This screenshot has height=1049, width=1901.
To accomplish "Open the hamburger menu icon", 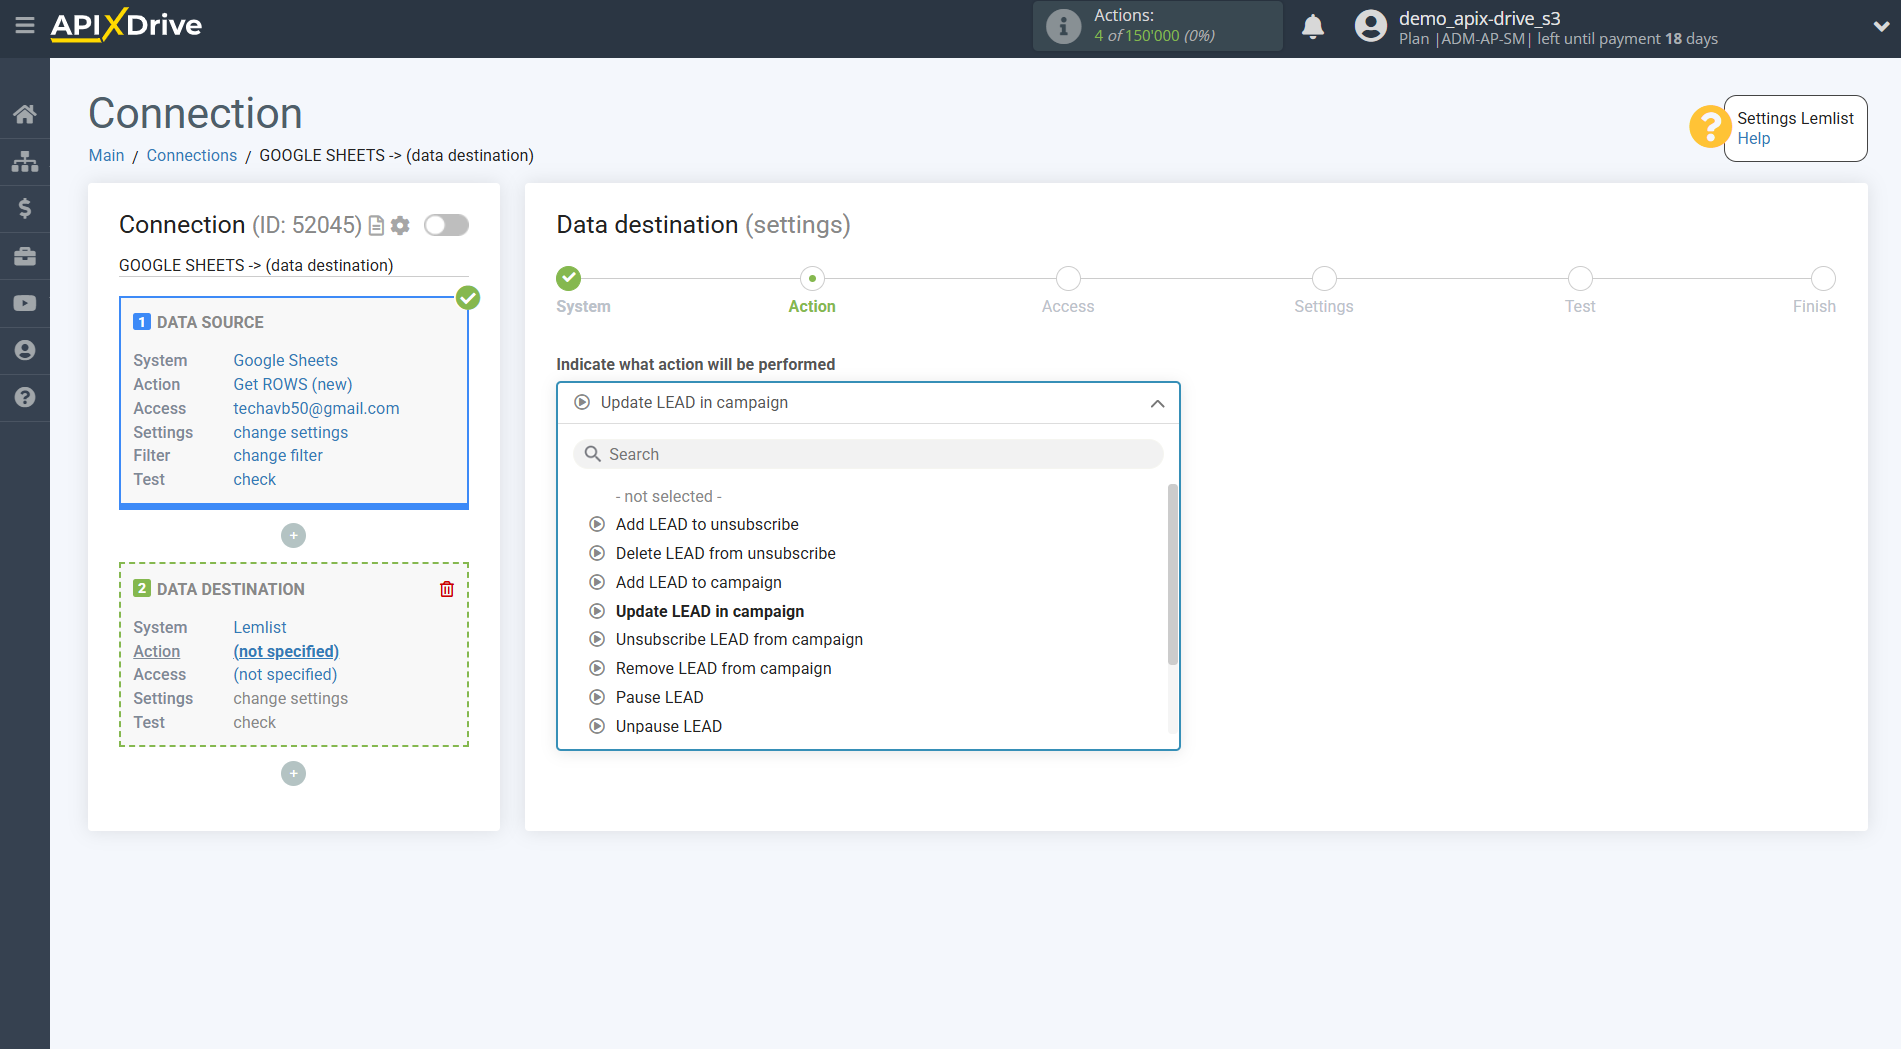I will (25, 25).
